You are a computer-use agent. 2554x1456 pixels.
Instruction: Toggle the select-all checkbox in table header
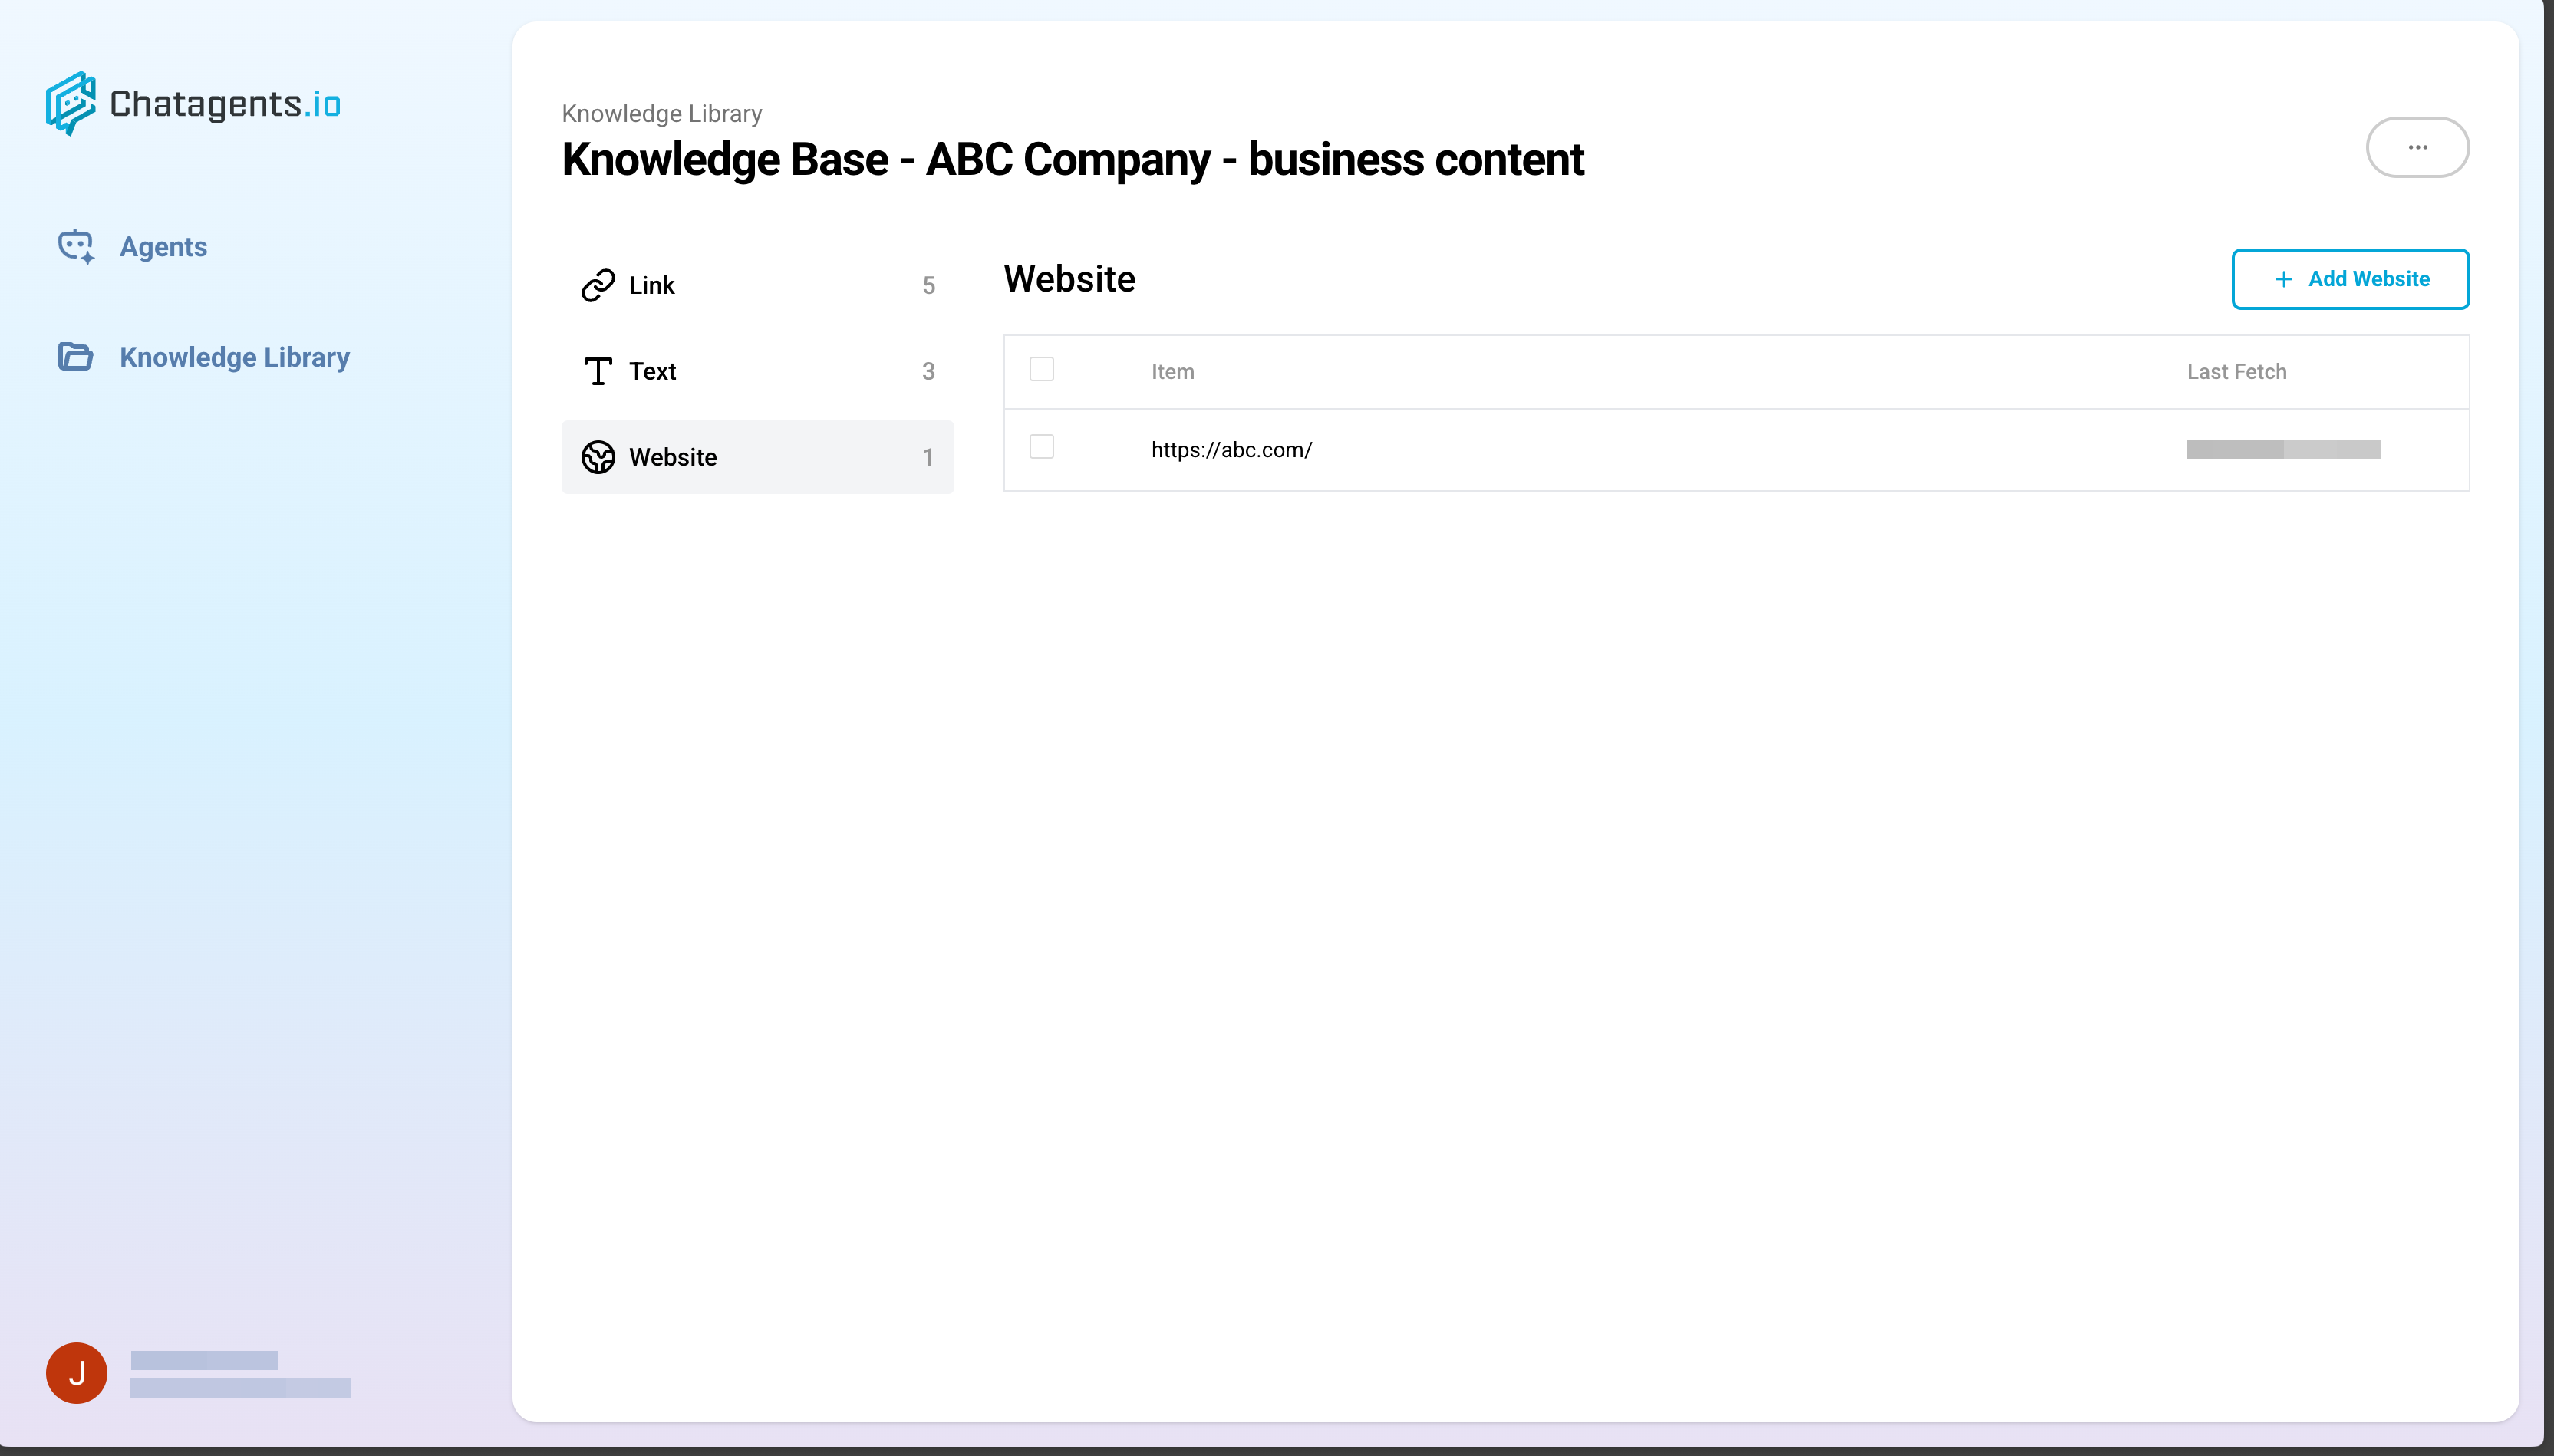[1041, 369]
